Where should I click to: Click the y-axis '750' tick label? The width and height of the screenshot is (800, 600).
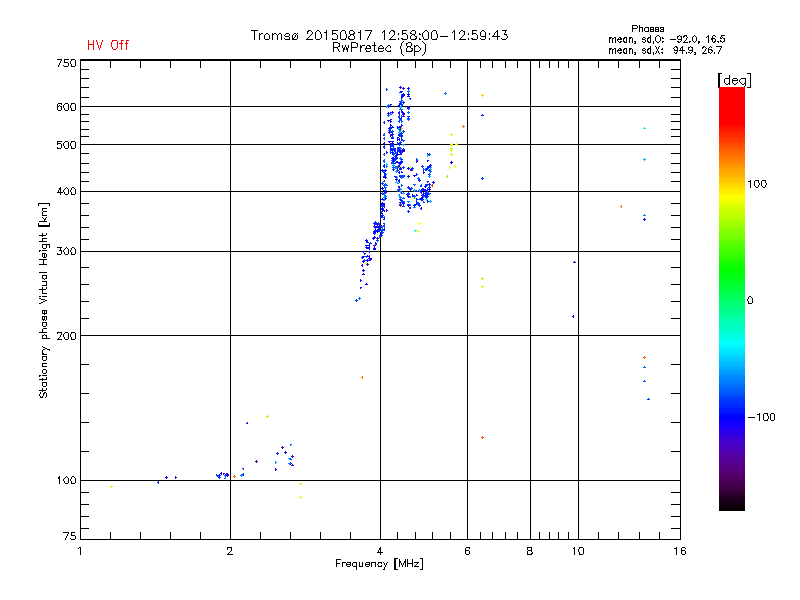click(x=66, y=63)
